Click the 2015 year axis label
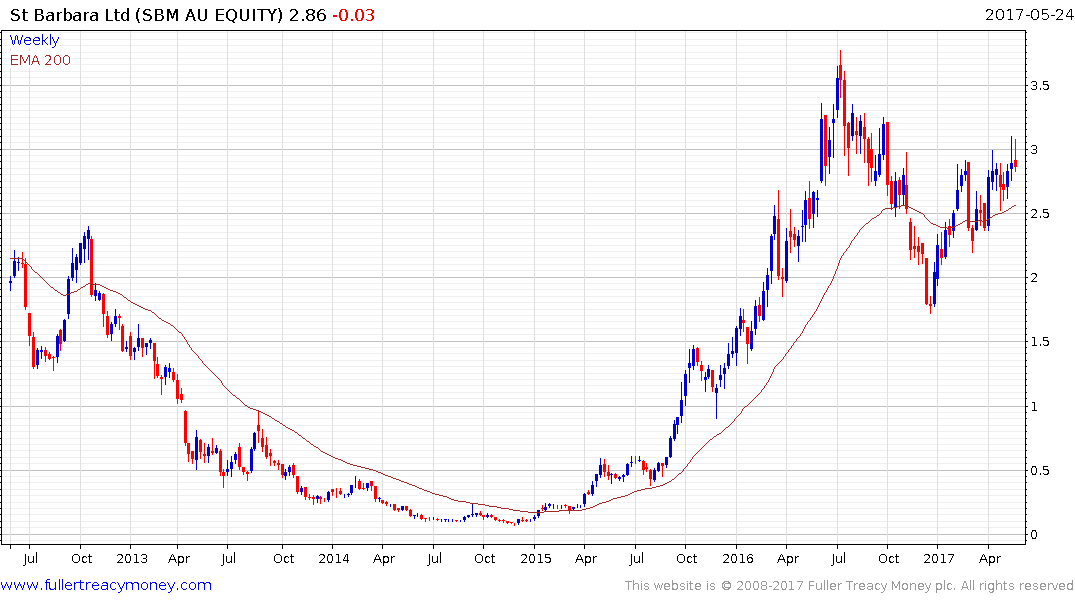This screenshot has width=1075, height=600. coord(535,558)
